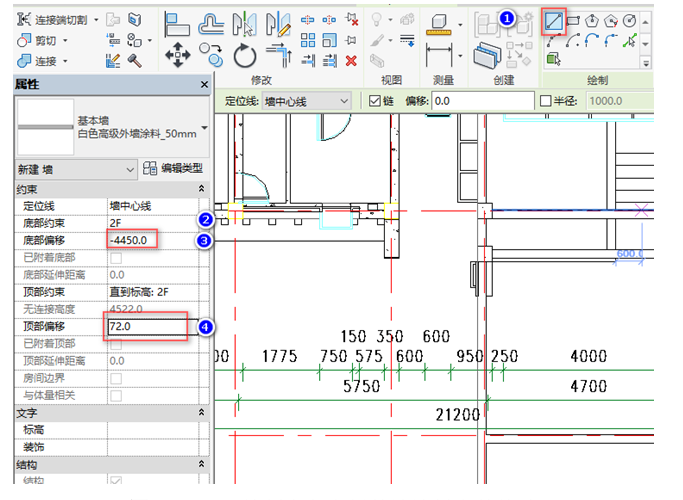
Task: Select the Align tool in Modify panel
Action: [x=178, y=22]
